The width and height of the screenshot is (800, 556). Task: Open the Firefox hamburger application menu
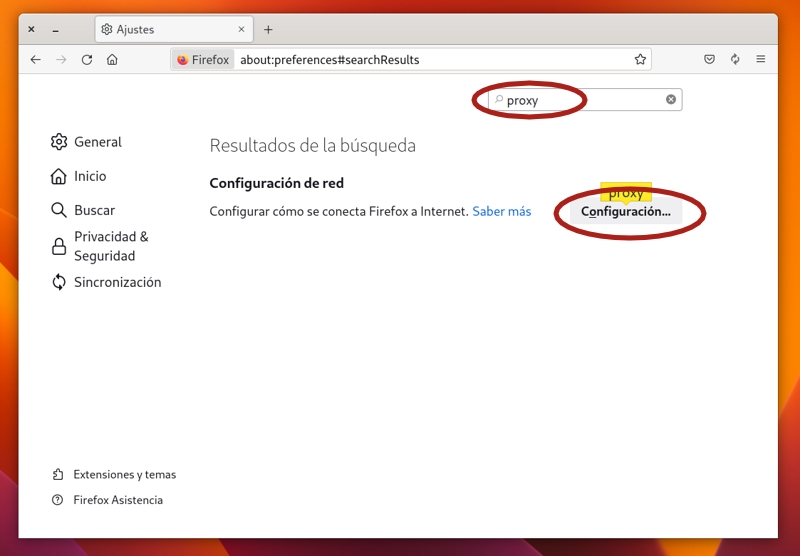tap(761, 59)
